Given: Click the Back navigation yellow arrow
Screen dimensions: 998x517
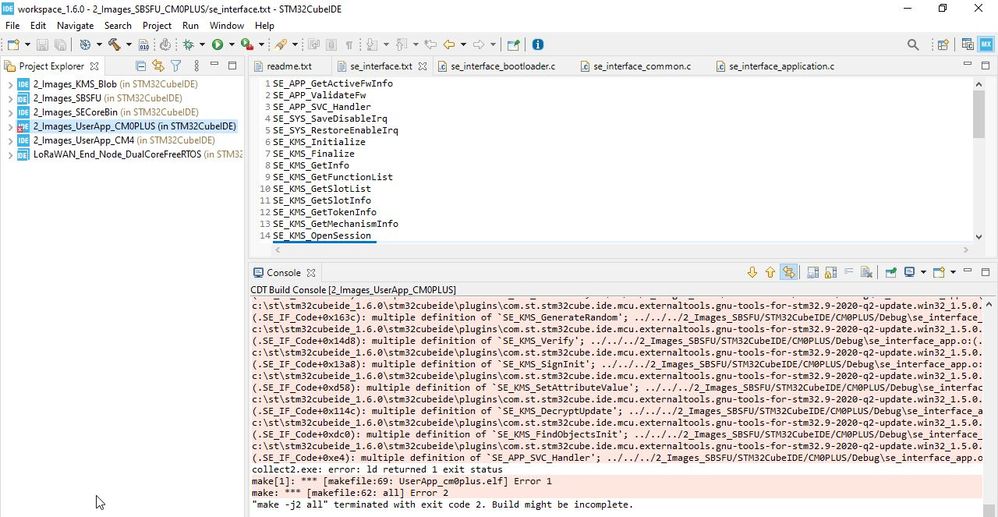Looking at the screenshot, I should pyautogui.click(x=449, y=45).
